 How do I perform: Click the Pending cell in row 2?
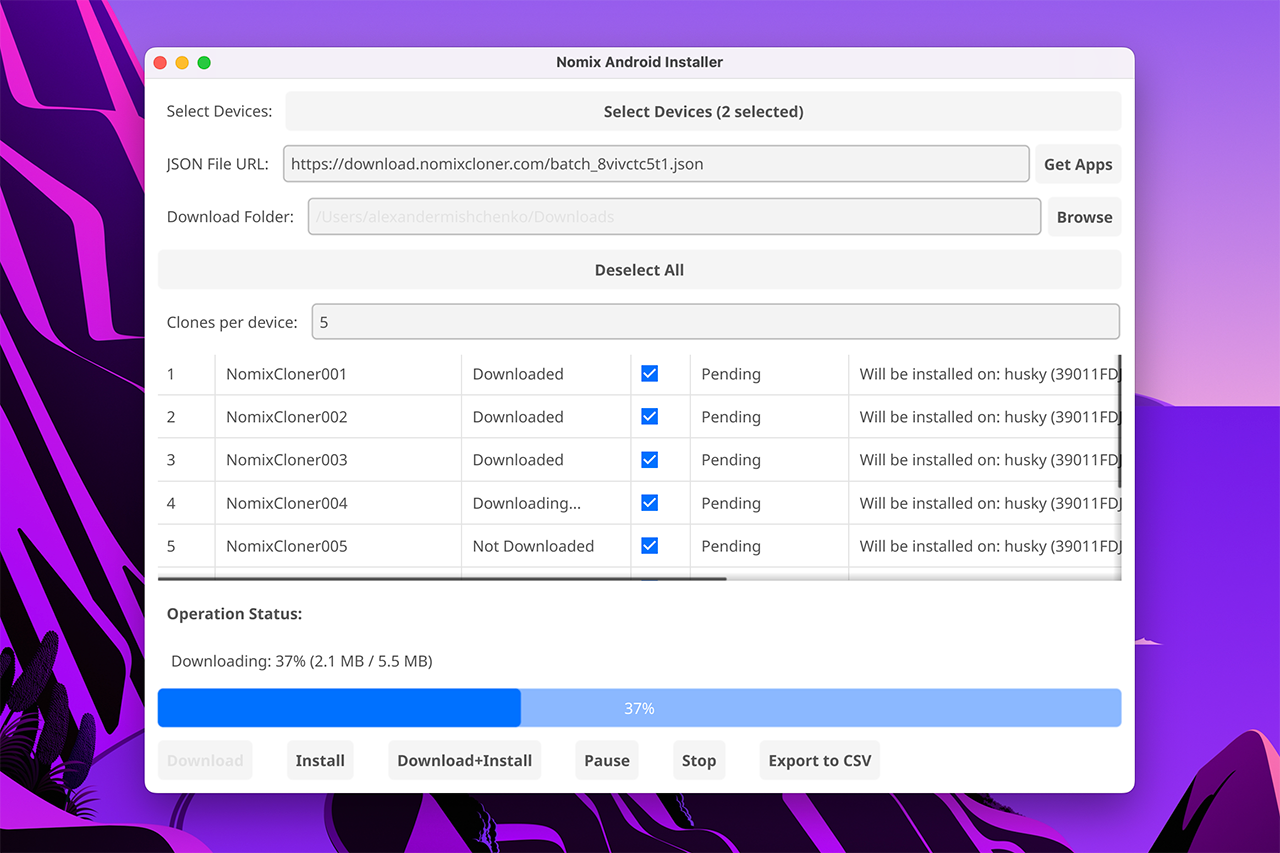click(769, 417)
